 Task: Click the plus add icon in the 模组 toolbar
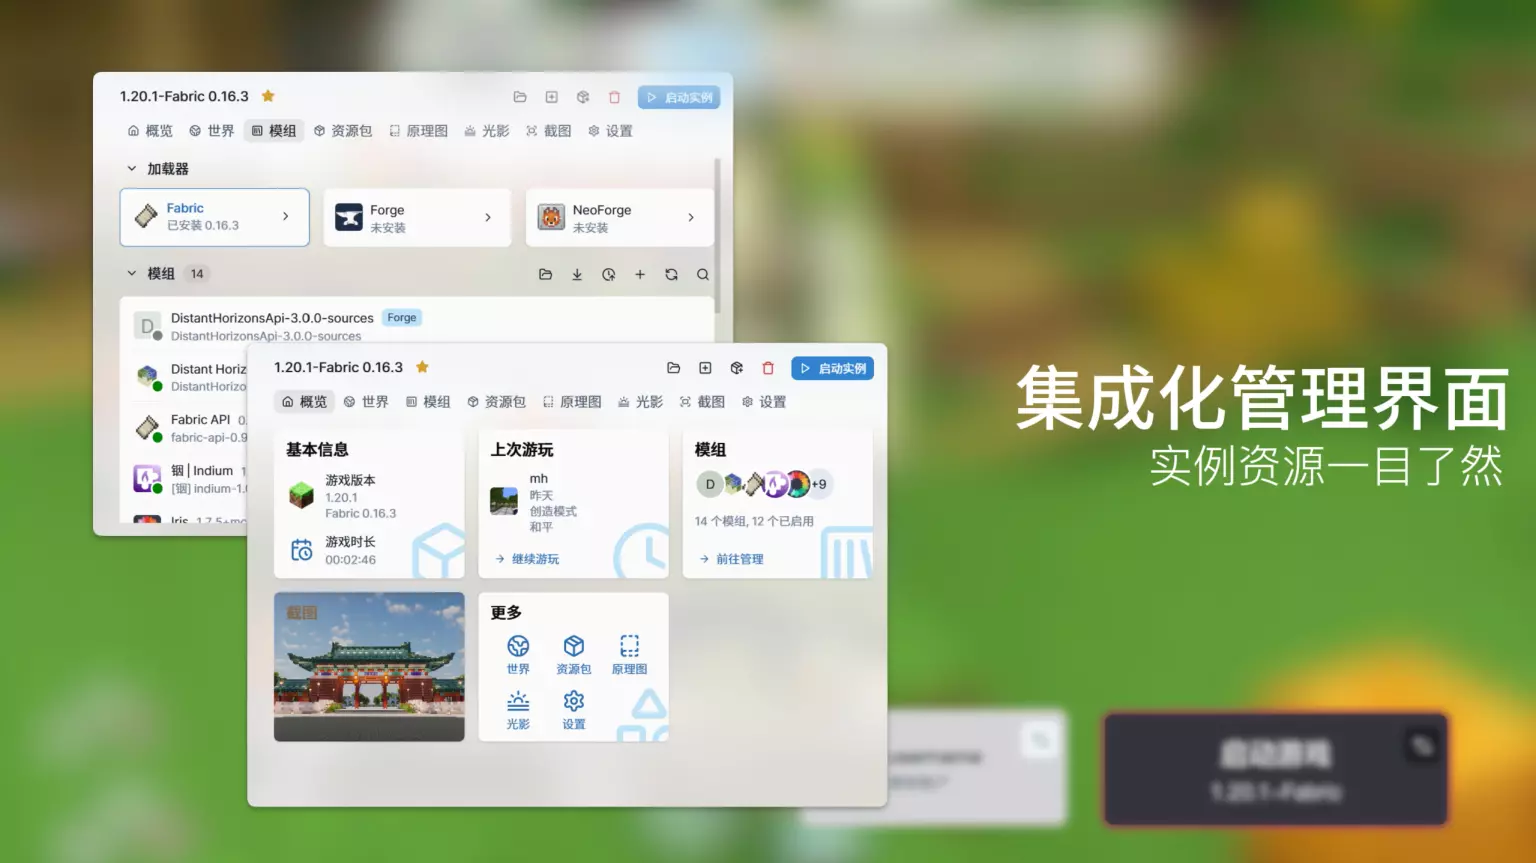[640, 274]
